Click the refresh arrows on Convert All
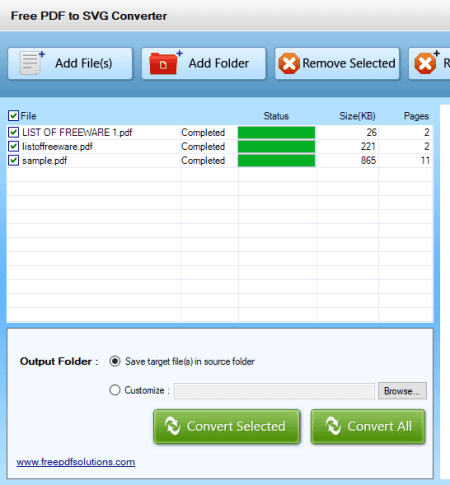The height and width of the screenshot is (485, 450). 333,426
